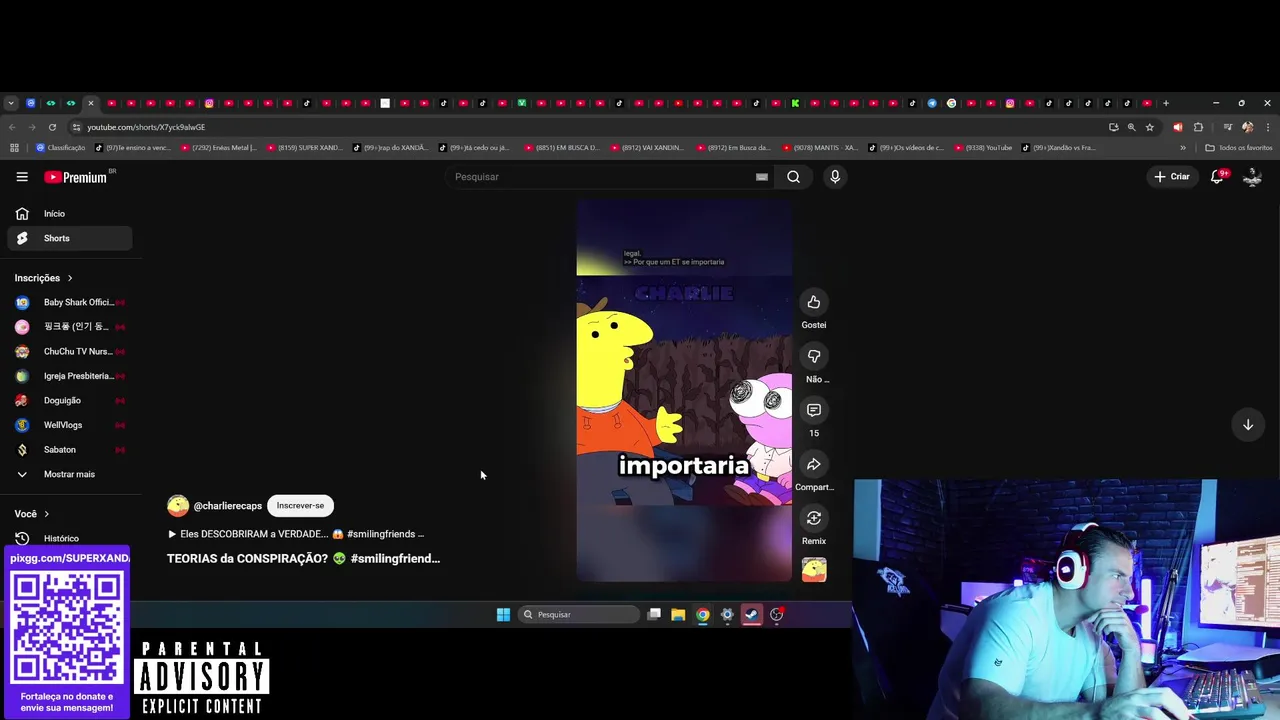The width and height of the screenshot is (1280, 720).
Task: Open the sound thumbnail below Remix
Action: pos(814,570)
